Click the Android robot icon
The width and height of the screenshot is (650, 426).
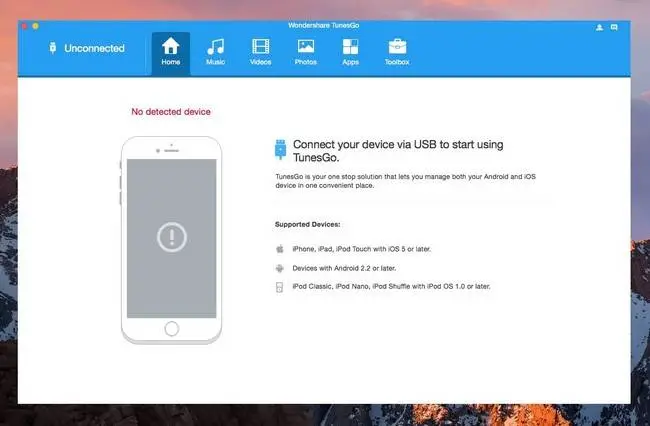point(280,268)
